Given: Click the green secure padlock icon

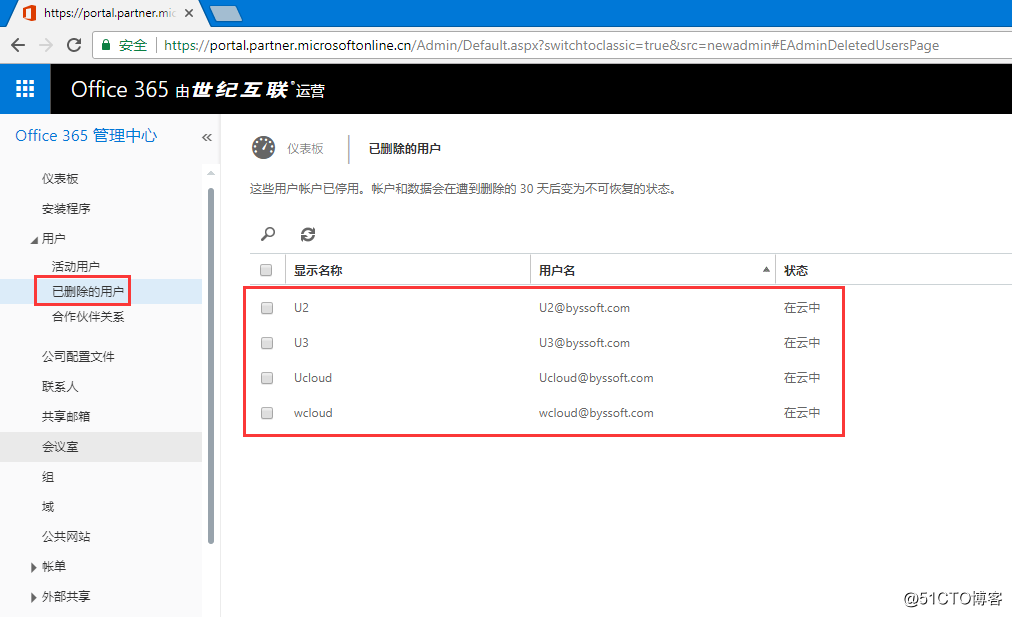Looking at the screenshot, I should [x=106, y=45].
